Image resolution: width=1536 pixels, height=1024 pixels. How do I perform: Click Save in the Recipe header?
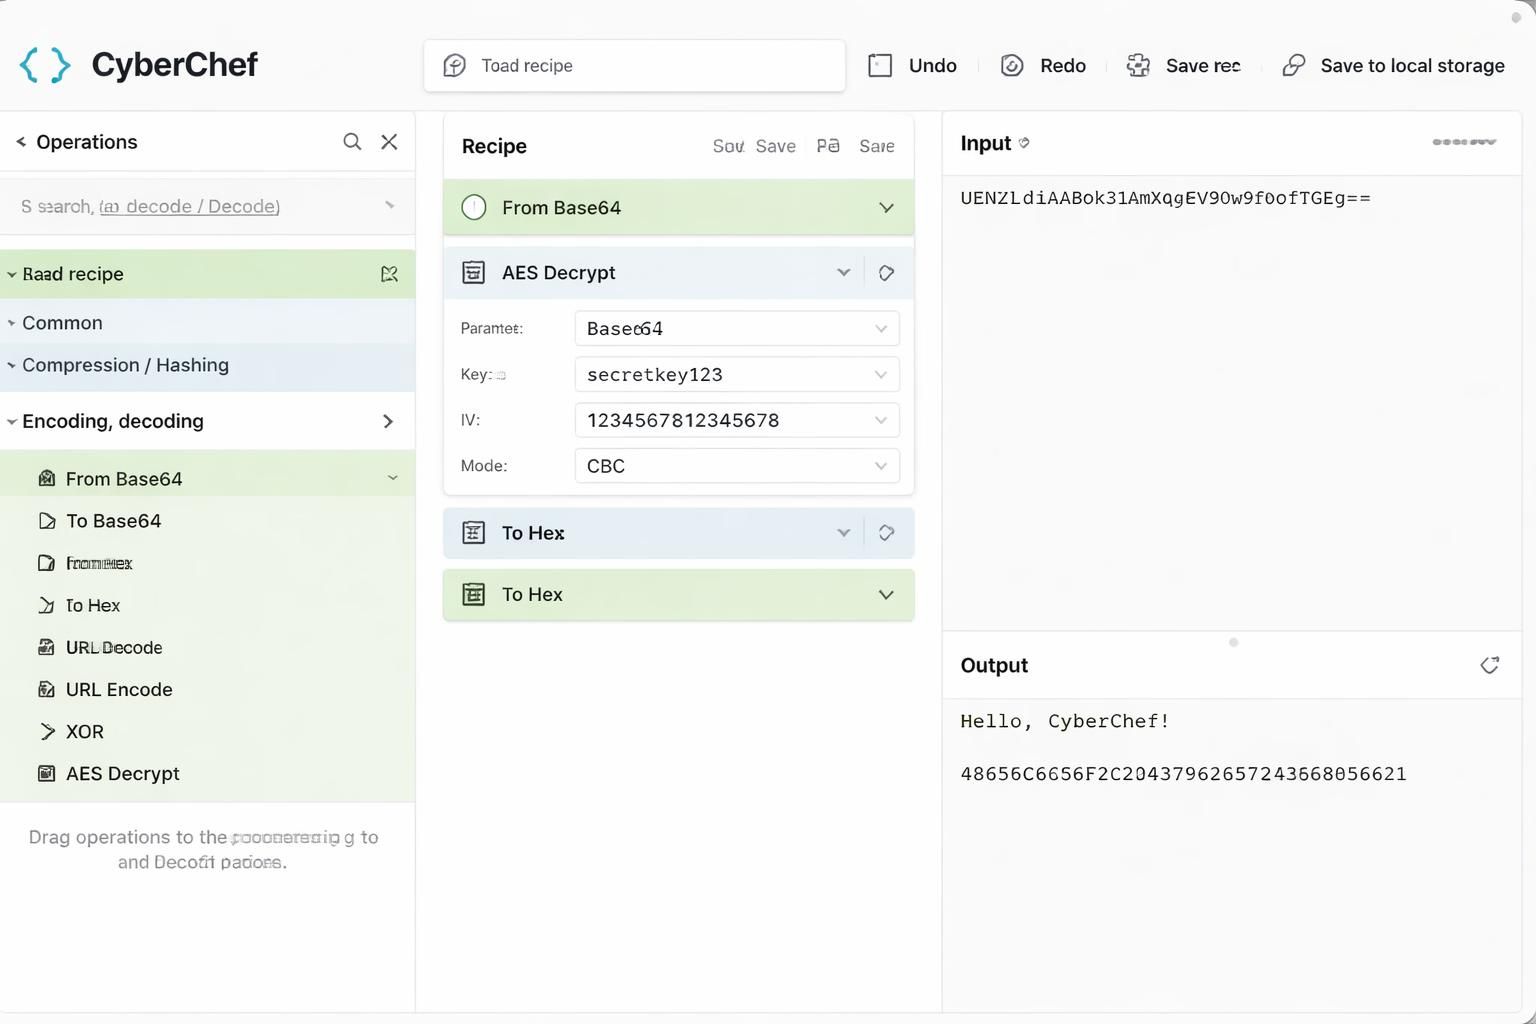point(775,147)
